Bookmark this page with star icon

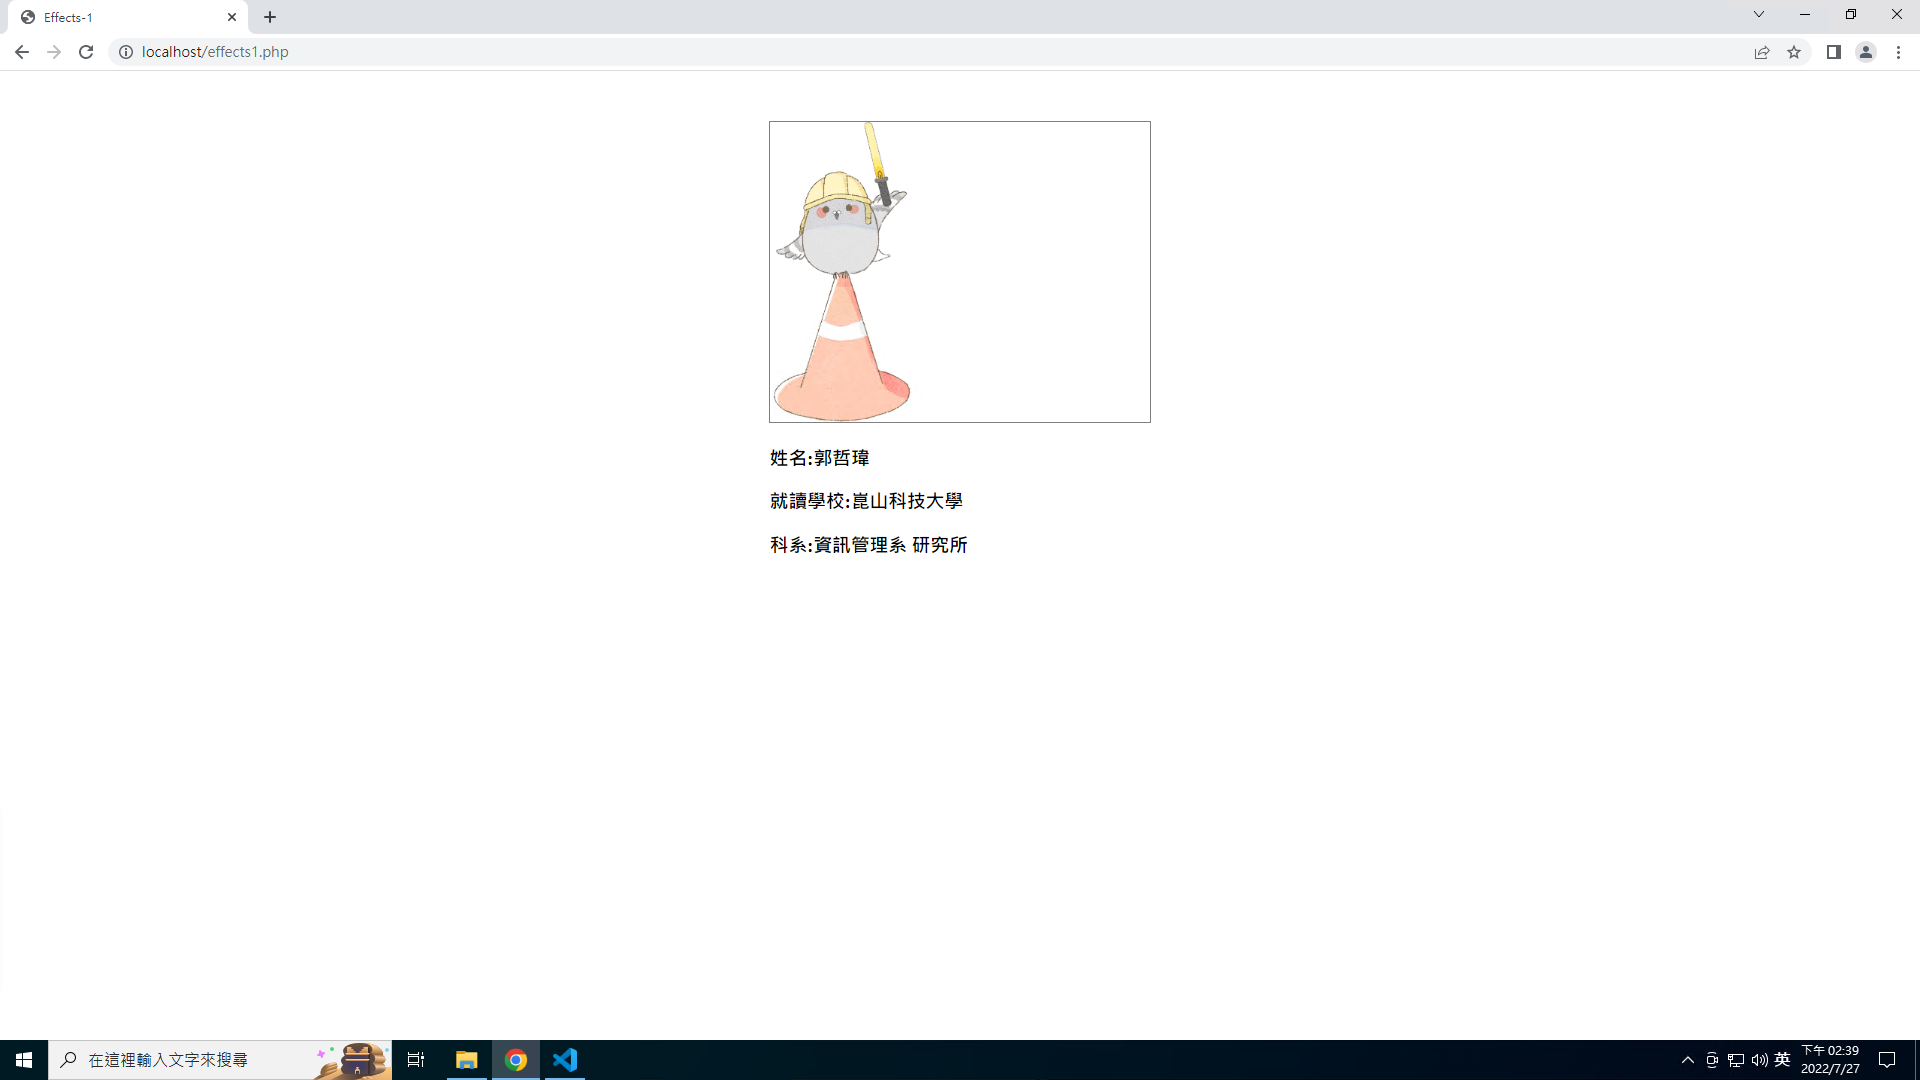point(1794,52)
